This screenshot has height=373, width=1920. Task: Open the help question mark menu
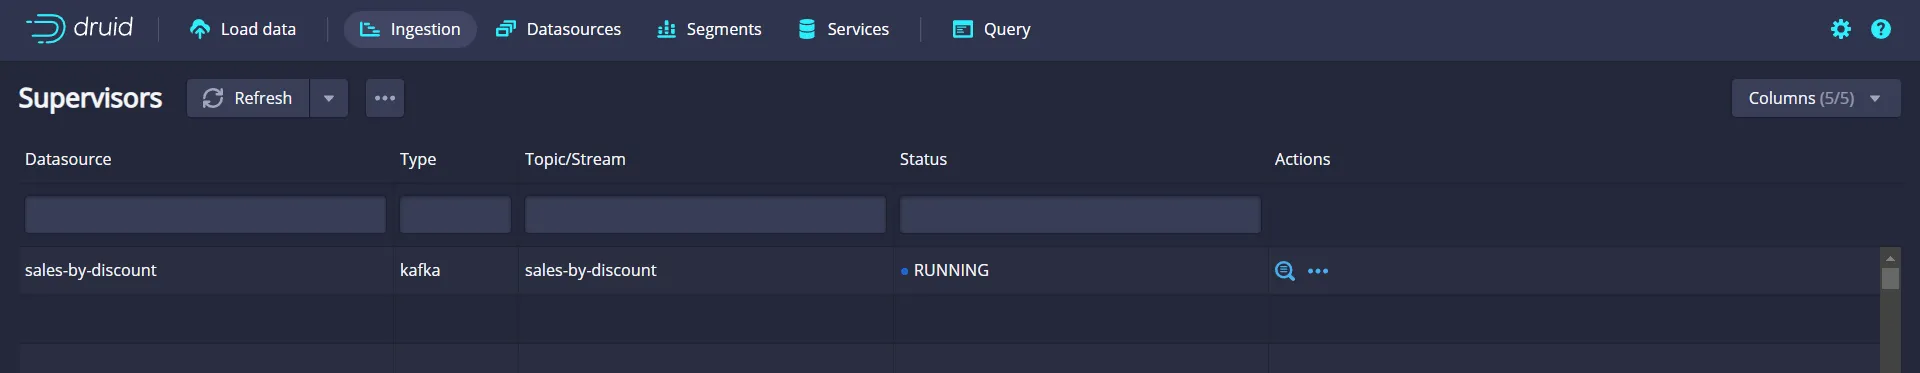tap(1881, 29)
